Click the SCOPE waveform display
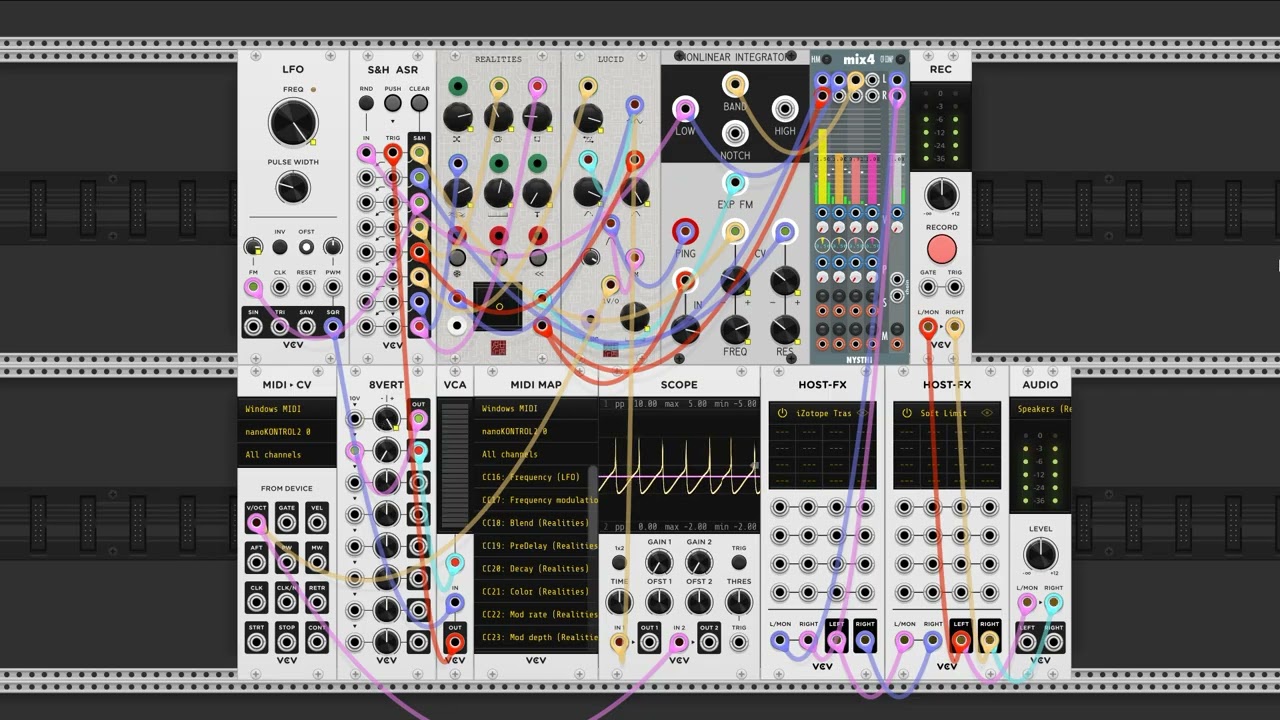This screenshot has height=720, width=1280. click(679, 465)
